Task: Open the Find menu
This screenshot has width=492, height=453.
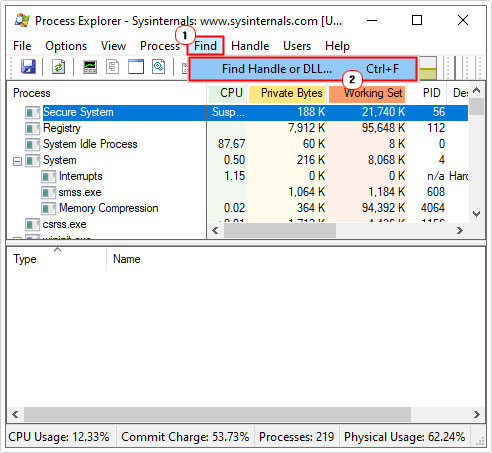Action: tap(205, 46)
